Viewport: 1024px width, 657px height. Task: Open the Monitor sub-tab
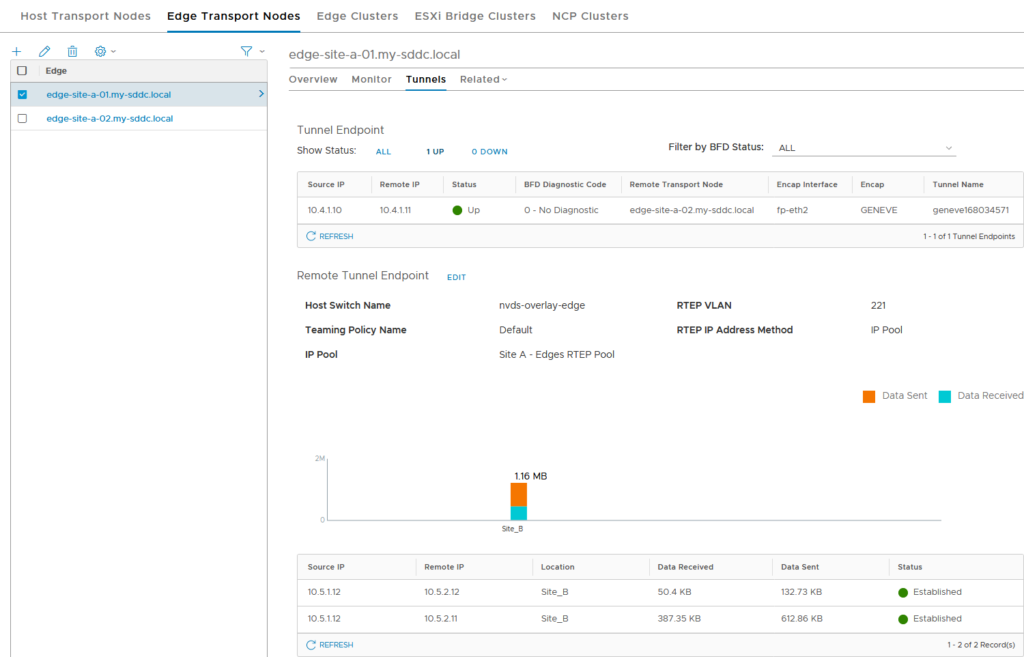click(372, 79)
